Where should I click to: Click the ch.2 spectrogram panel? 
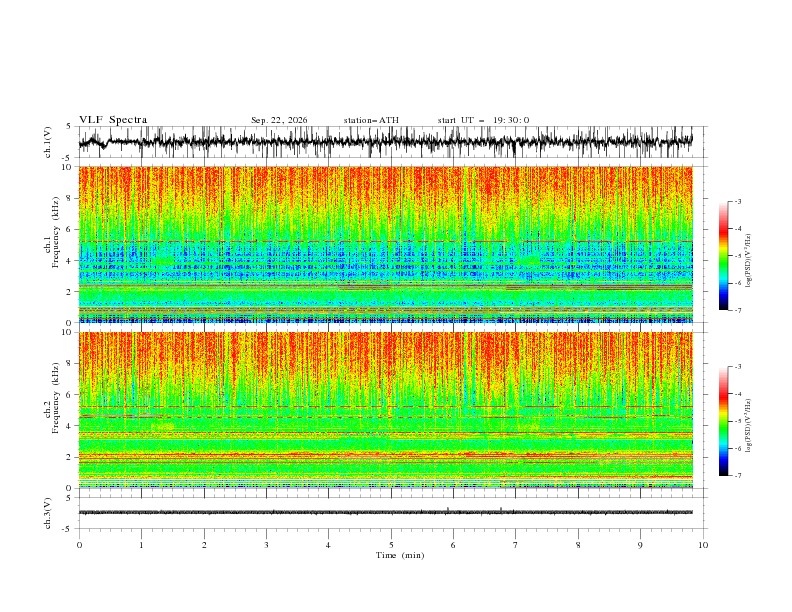pos(385,410)
